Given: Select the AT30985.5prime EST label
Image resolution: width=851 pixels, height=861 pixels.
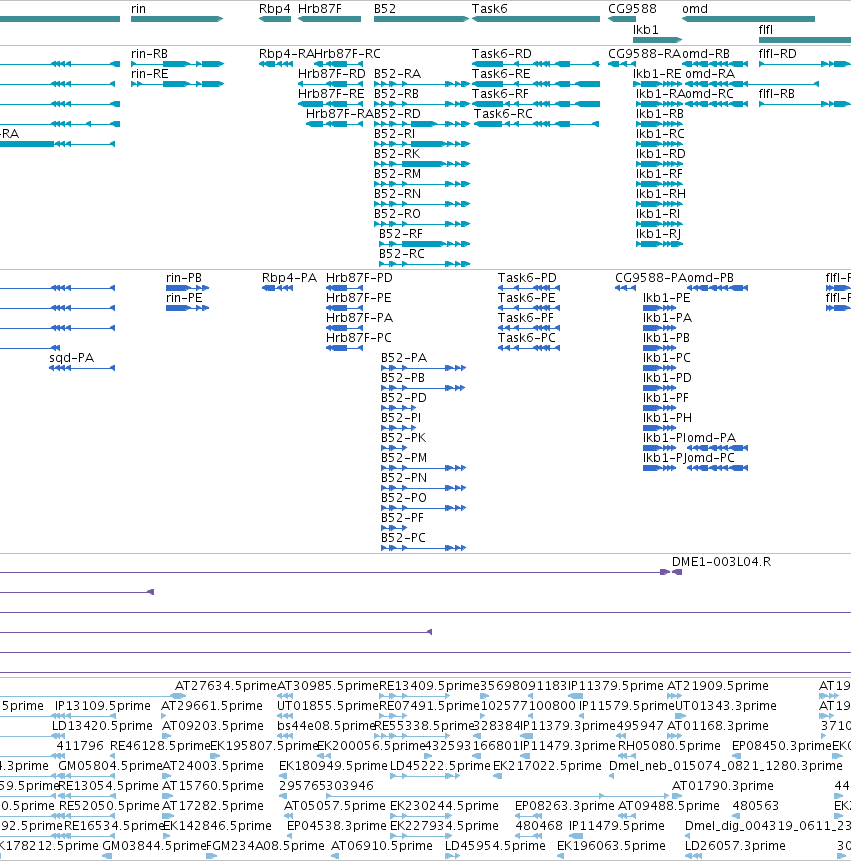Looking at the screenshot, I should tap(328, 686).
